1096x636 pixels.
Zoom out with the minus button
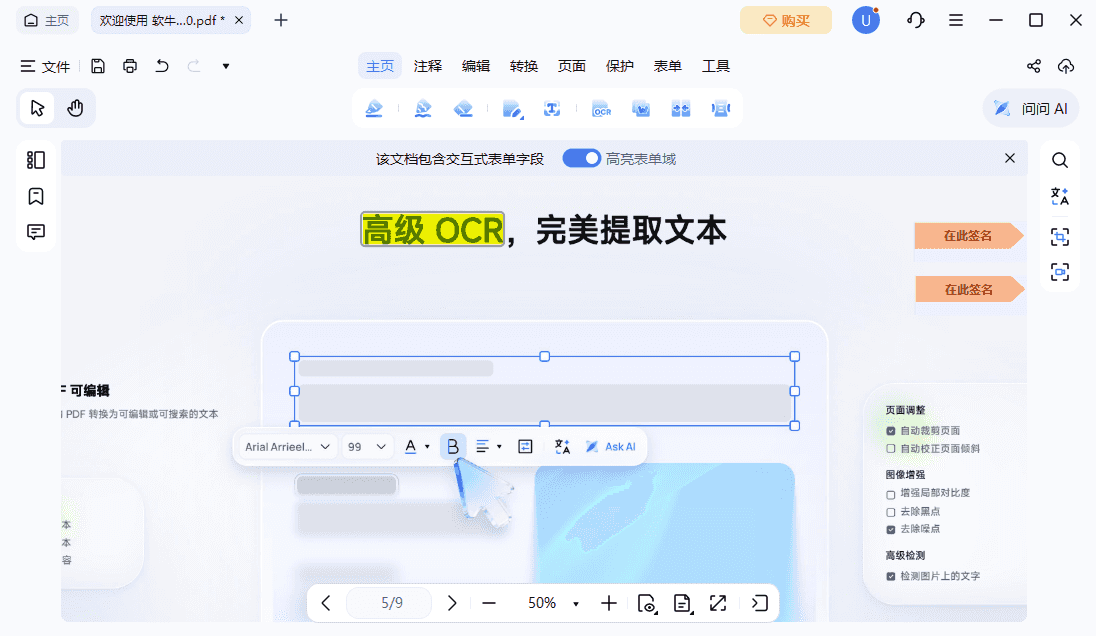click(x=489, y=602)
